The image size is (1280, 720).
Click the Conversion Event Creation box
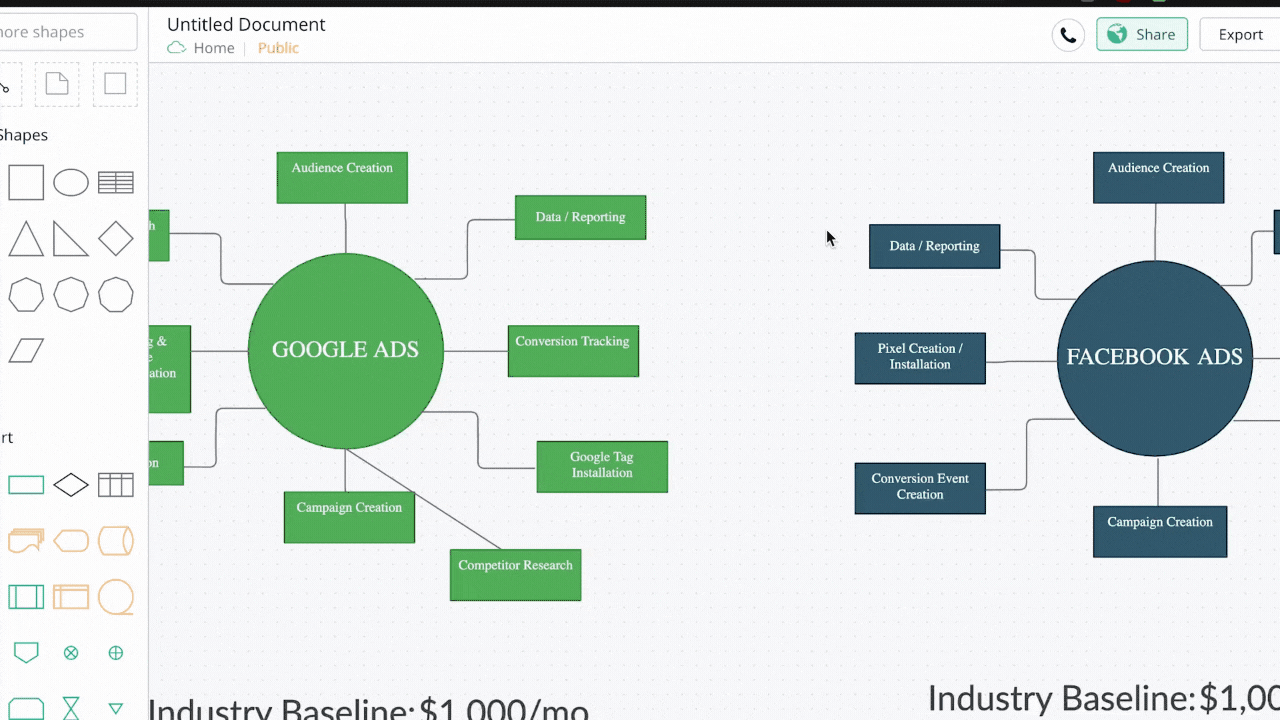(920, 488)
